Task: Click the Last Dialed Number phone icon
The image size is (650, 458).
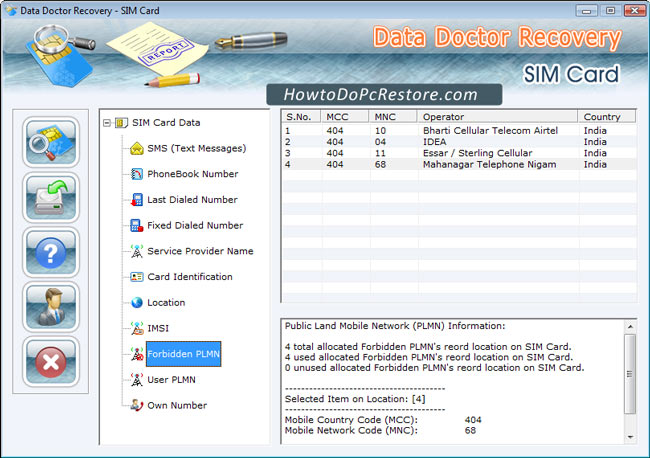Action: (137, 200)
